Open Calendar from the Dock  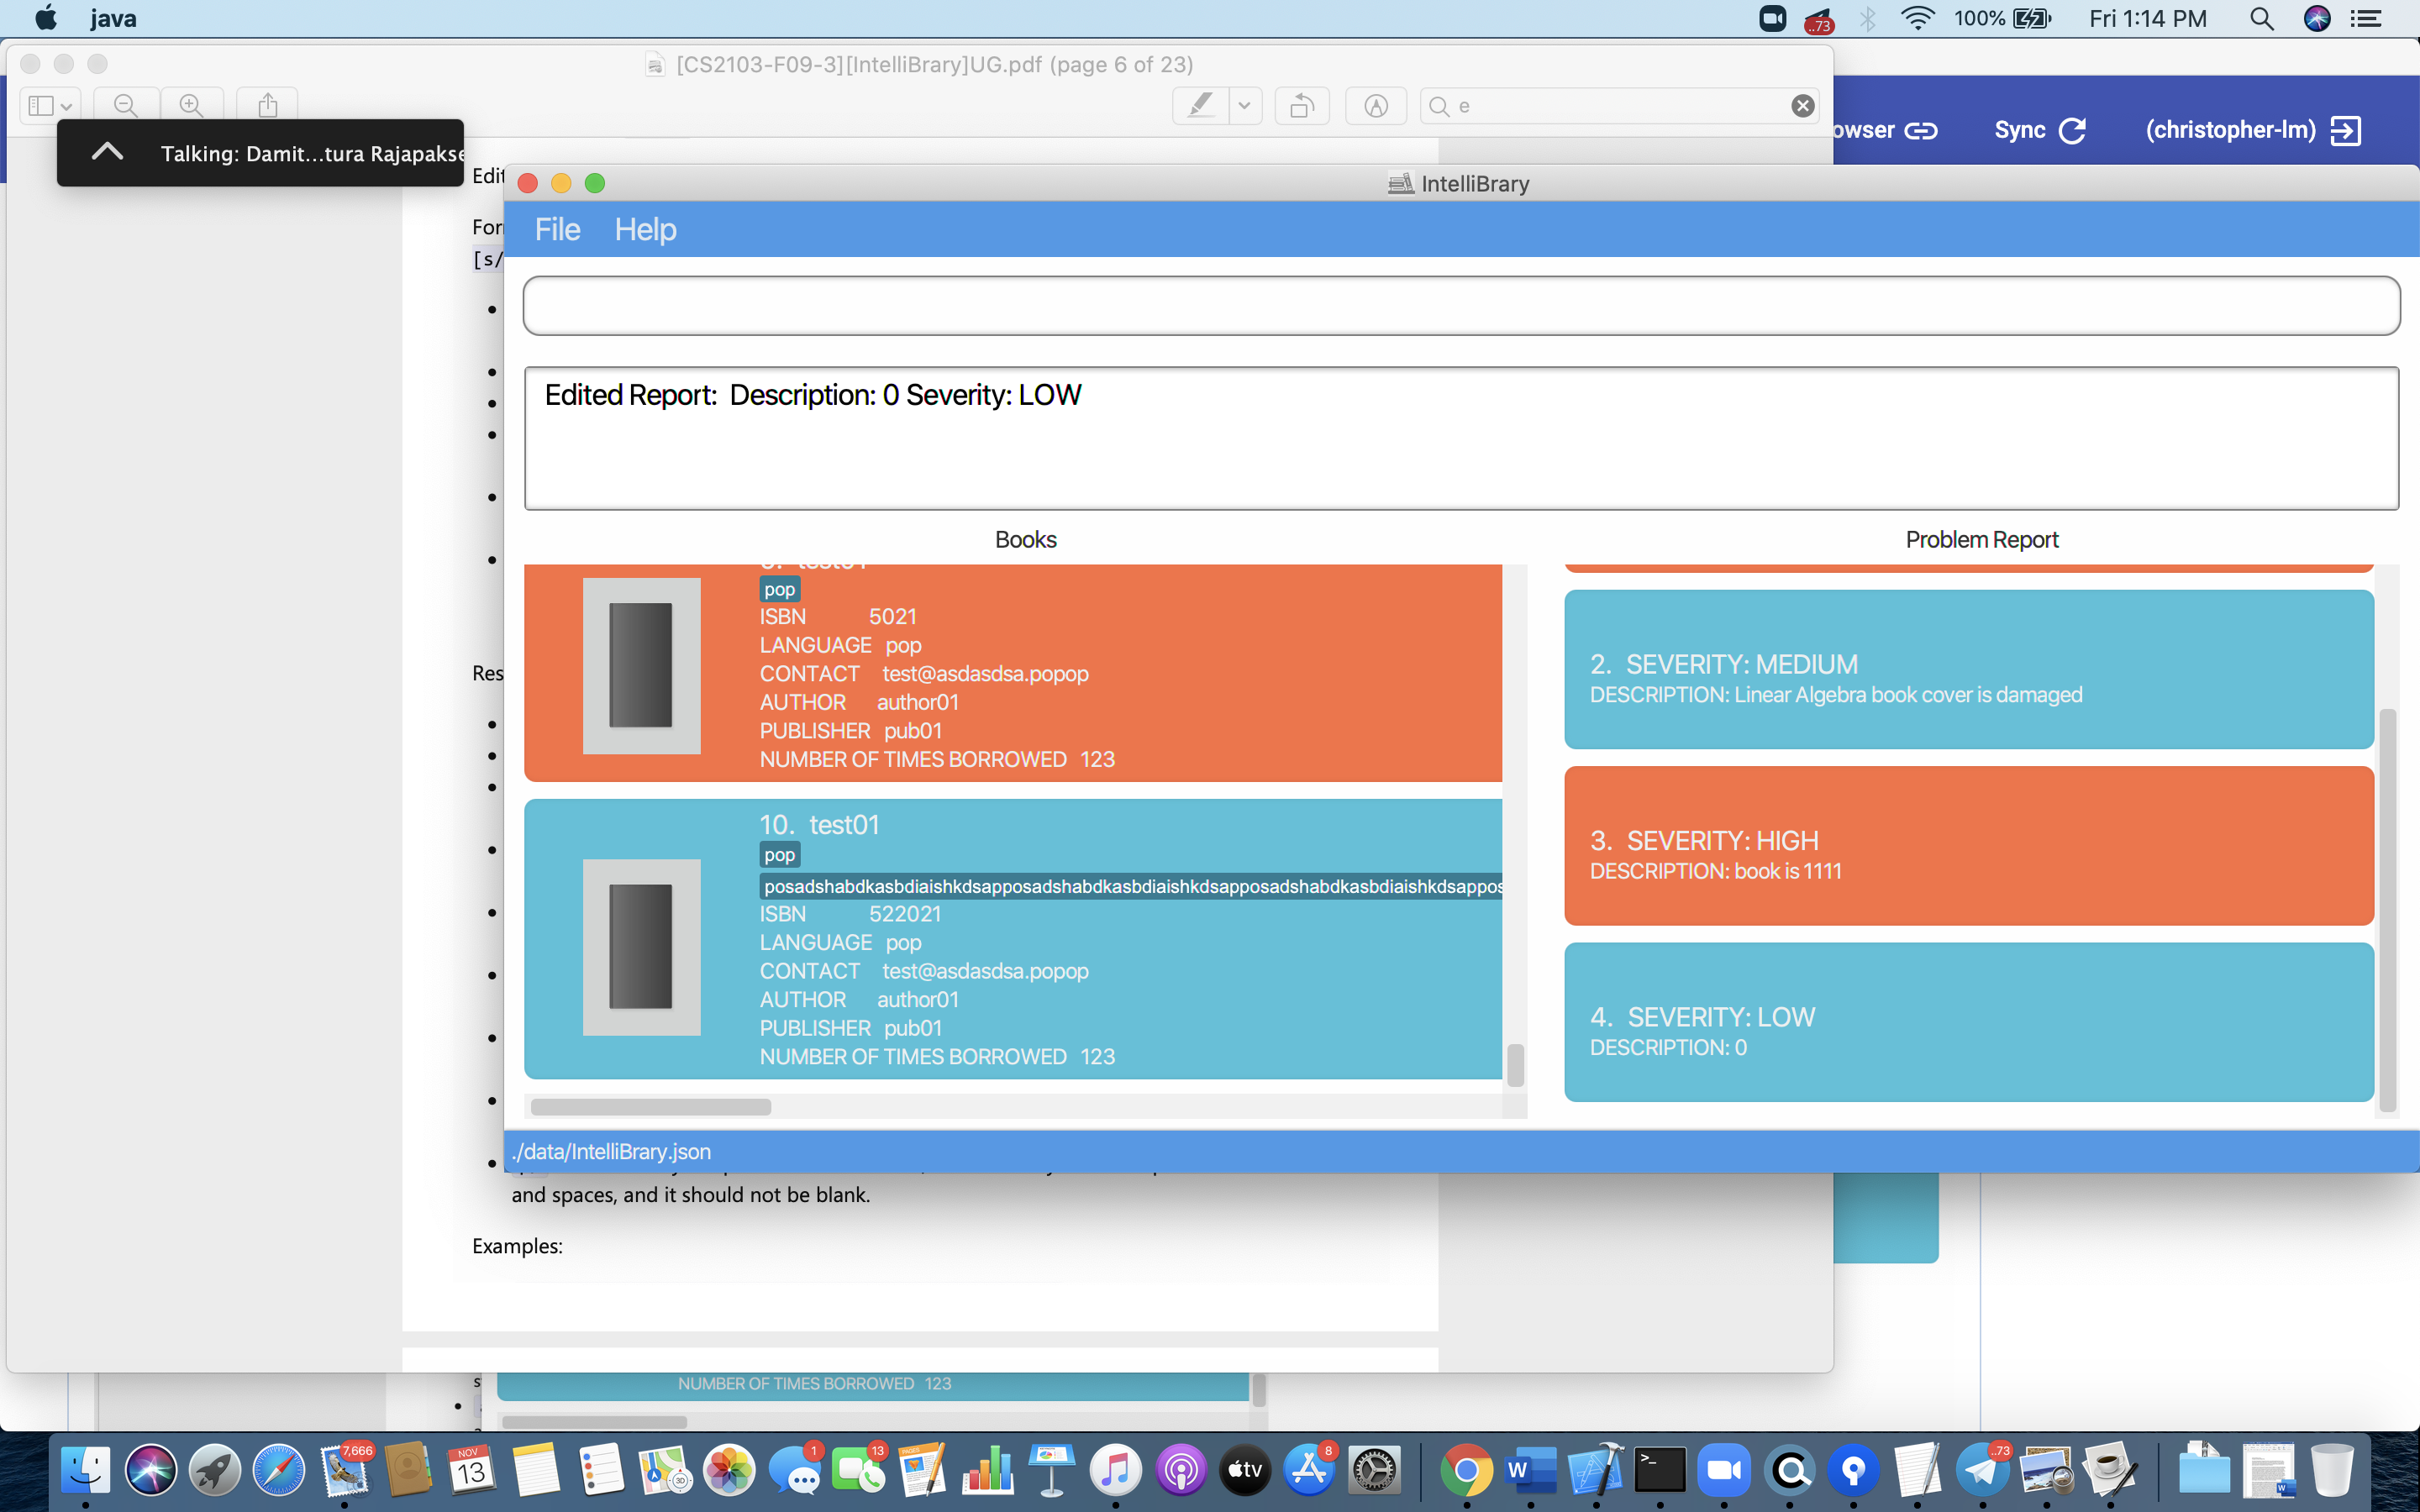471,1470
